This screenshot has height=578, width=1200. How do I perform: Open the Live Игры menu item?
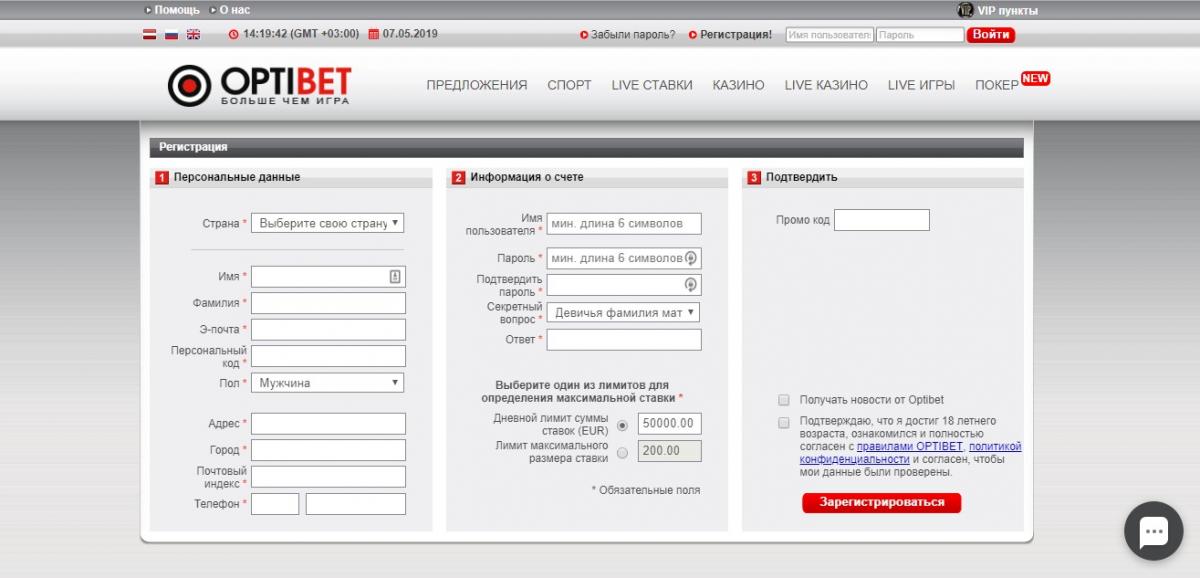click(x=921, y=85)
